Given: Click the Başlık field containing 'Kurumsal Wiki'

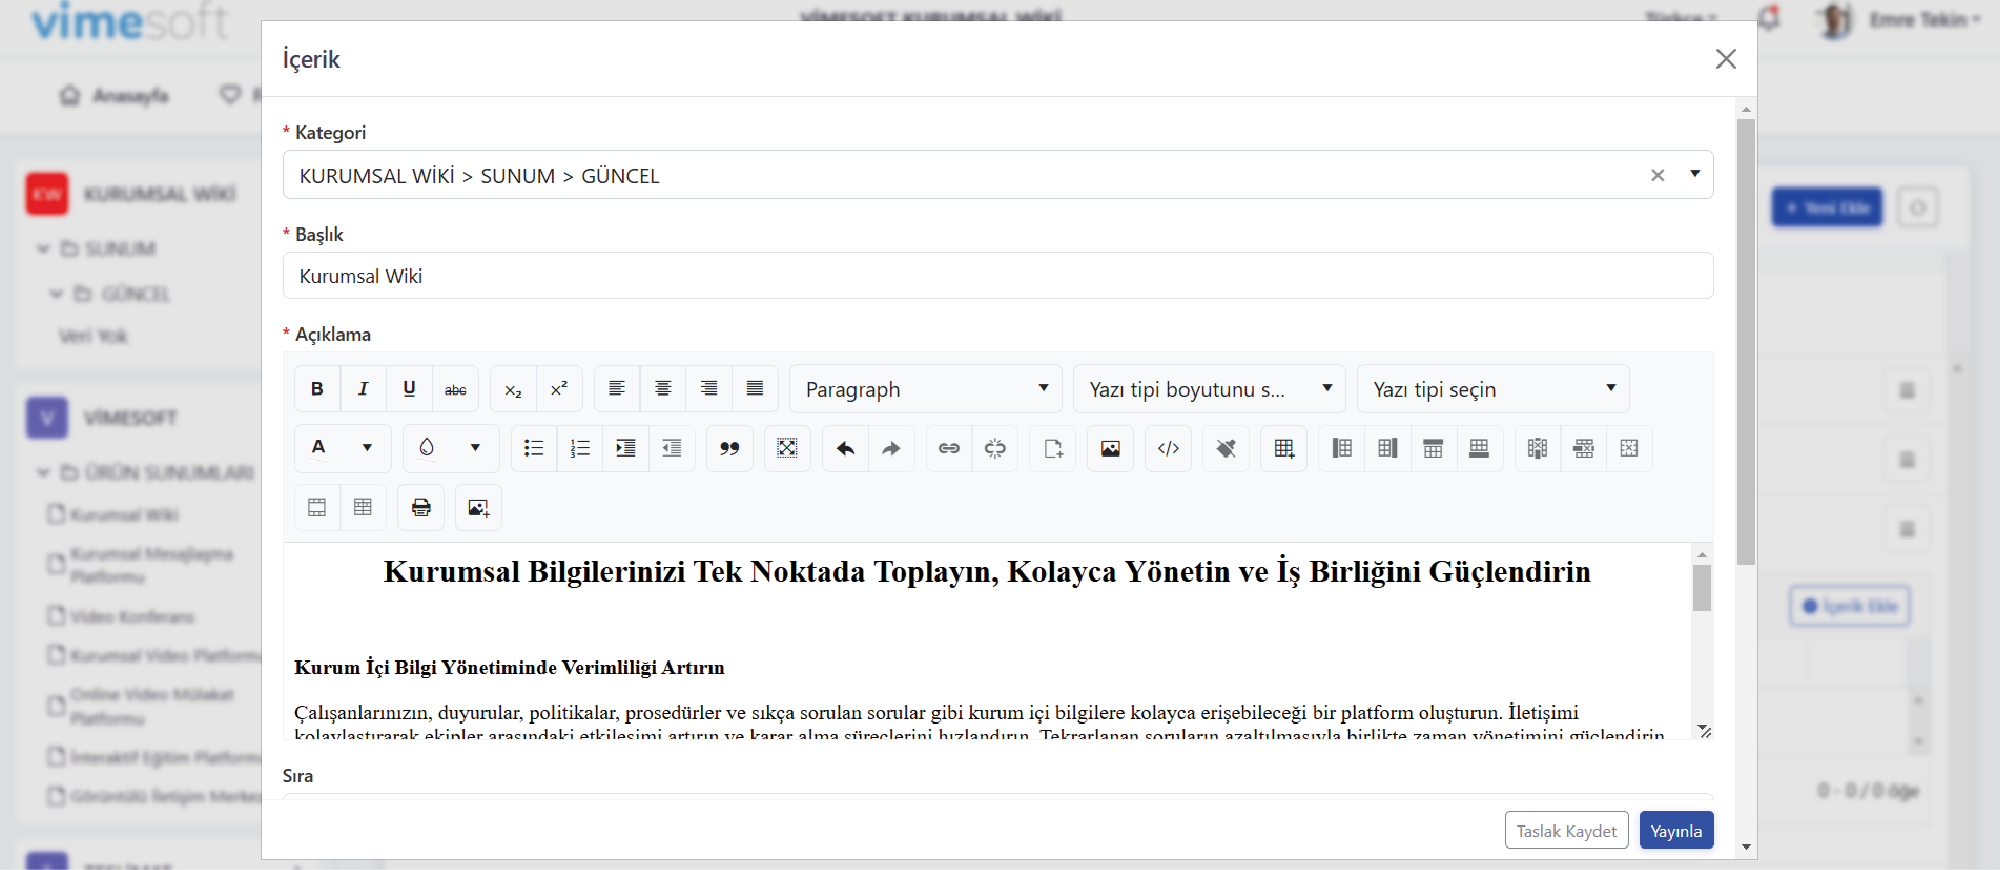Looking at the screenshot, I should coord(998,276).
